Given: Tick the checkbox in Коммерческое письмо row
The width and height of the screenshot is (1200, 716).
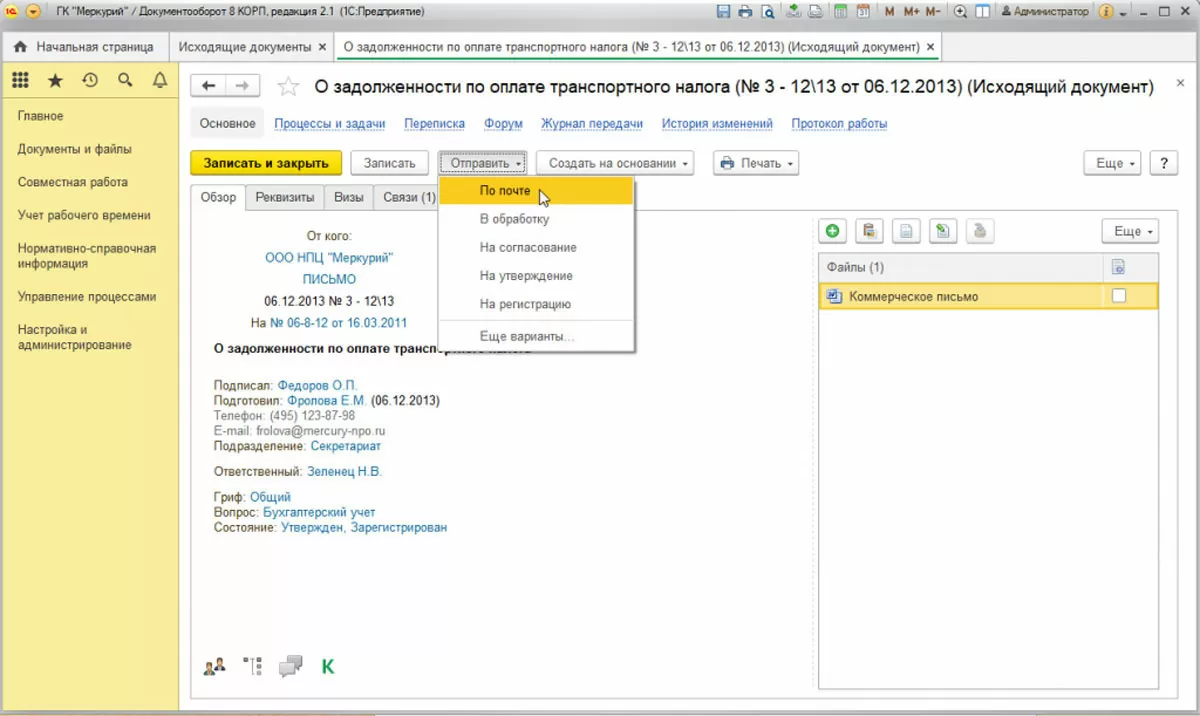Looking at the screenshot, I should pyautogui.click(x=1119, y=295).
